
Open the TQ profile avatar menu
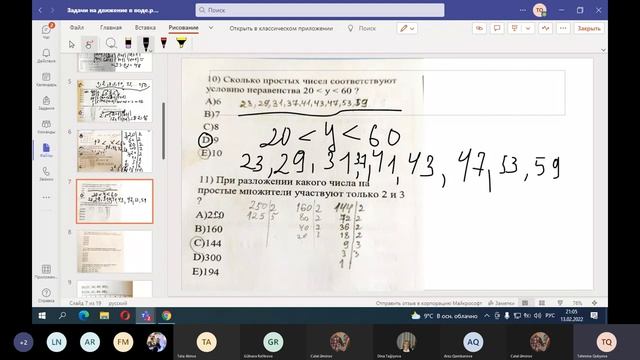(540, 10)
